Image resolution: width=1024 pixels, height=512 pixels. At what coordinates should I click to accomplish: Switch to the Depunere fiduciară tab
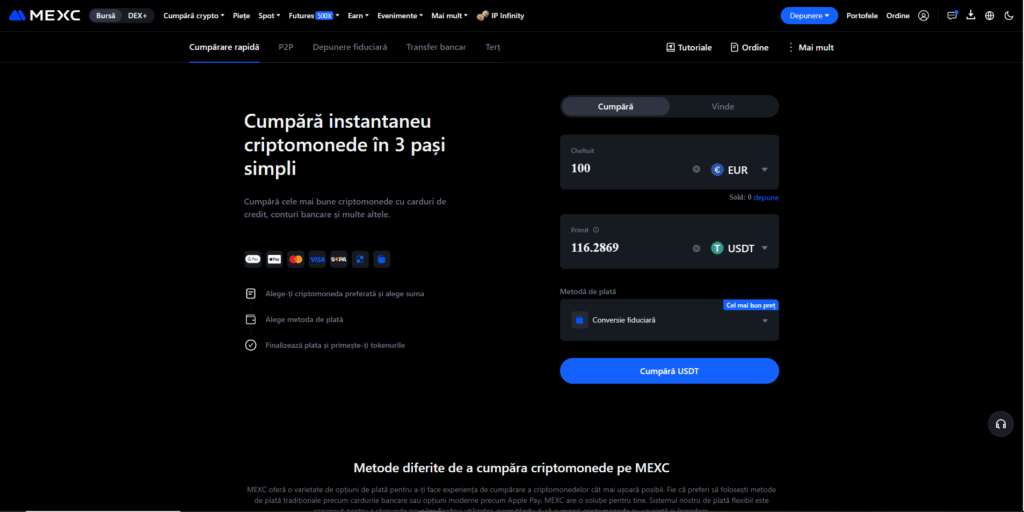coord(350,48)
